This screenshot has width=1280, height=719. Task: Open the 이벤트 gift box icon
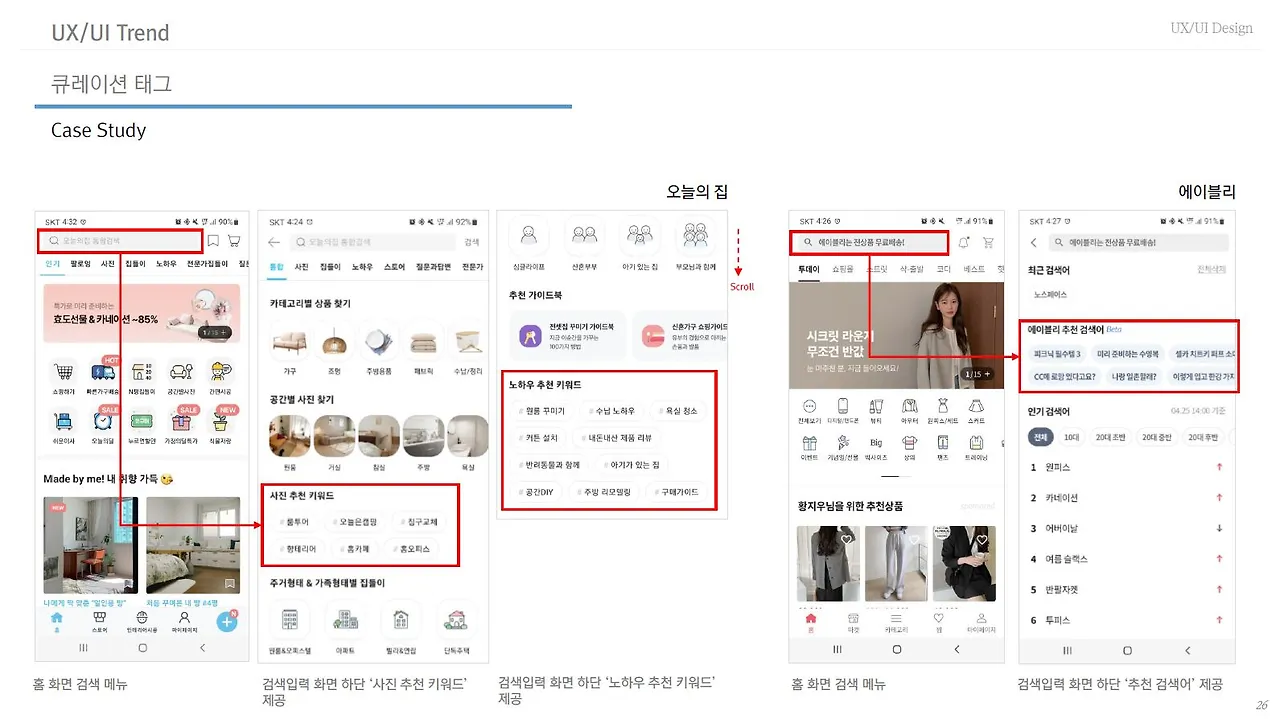point(809,442)
